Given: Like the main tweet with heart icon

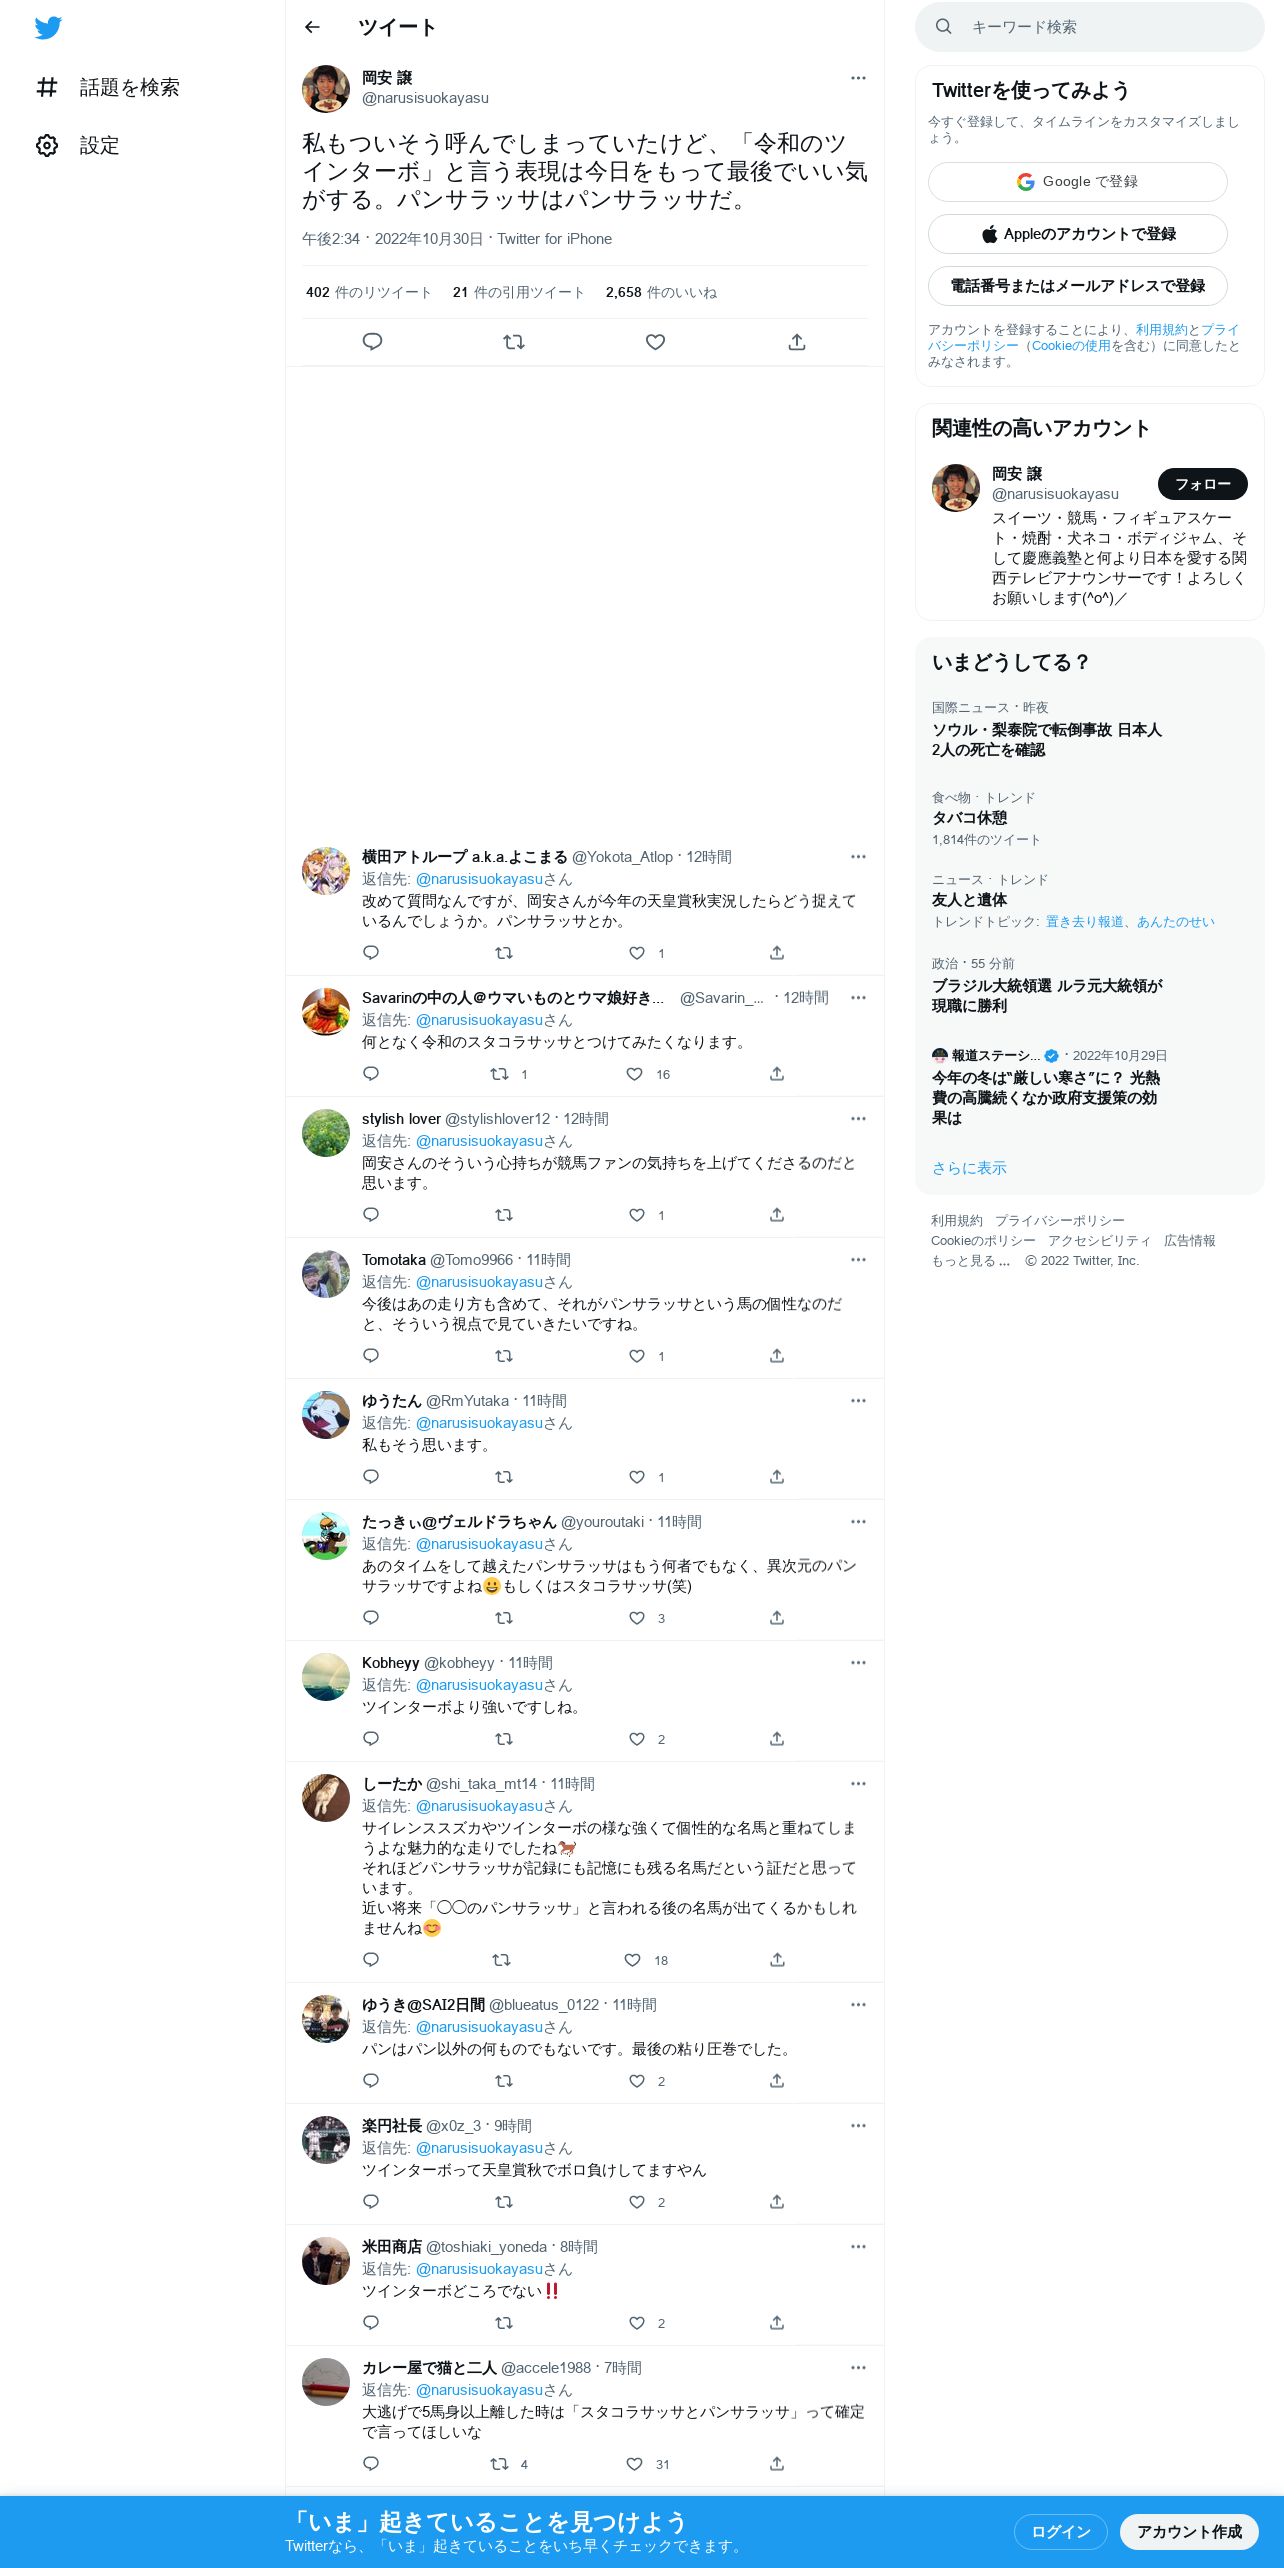Looking at the screenshot, I should click(656, 342).
